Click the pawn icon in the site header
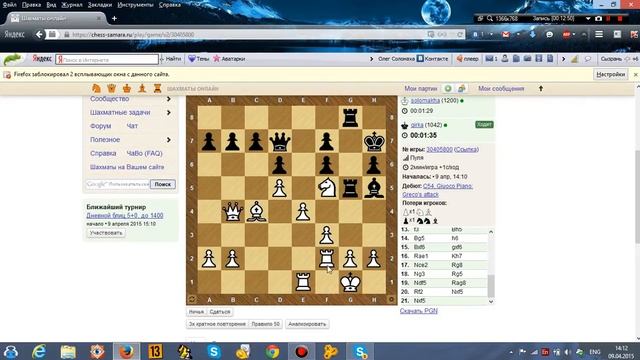The height and width of the screenshot is (360, 640). [142, 88]
